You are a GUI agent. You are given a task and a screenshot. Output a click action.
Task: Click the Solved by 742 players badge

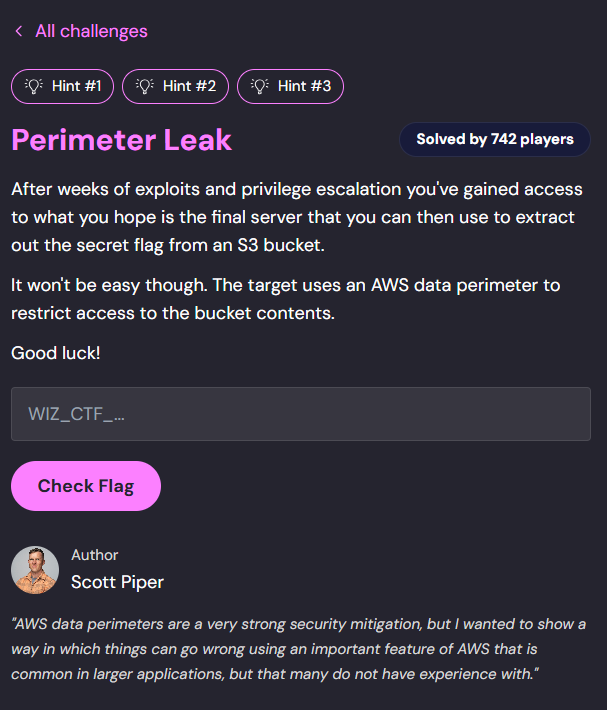tap(495, 140)
